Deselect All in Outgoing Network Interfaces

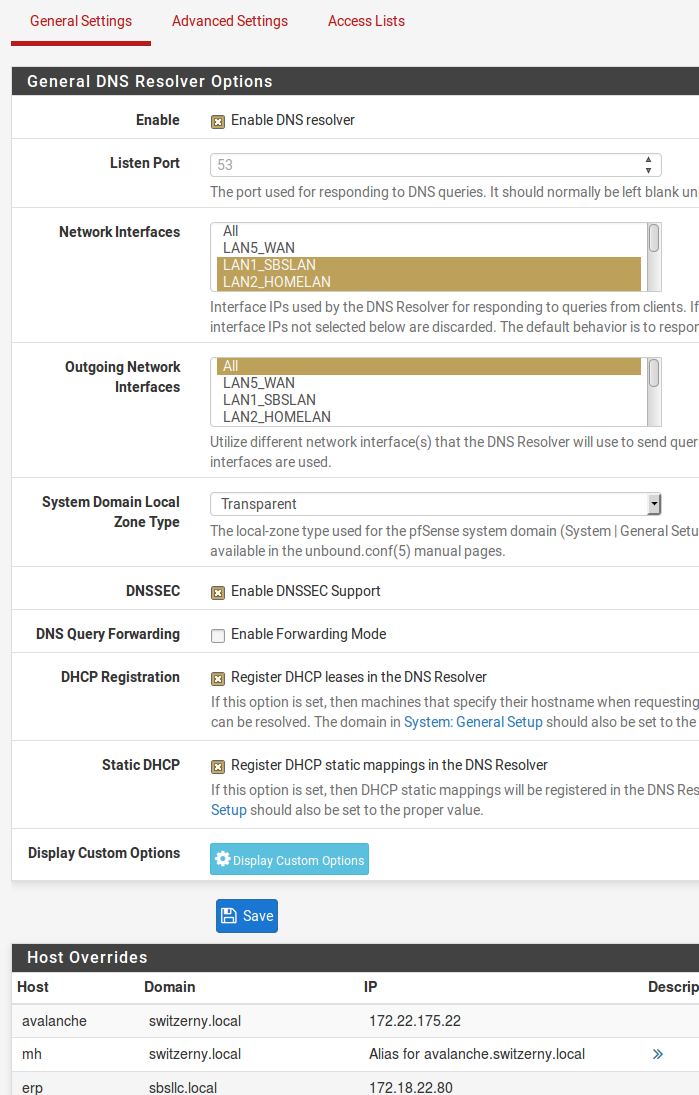point(300,365)
